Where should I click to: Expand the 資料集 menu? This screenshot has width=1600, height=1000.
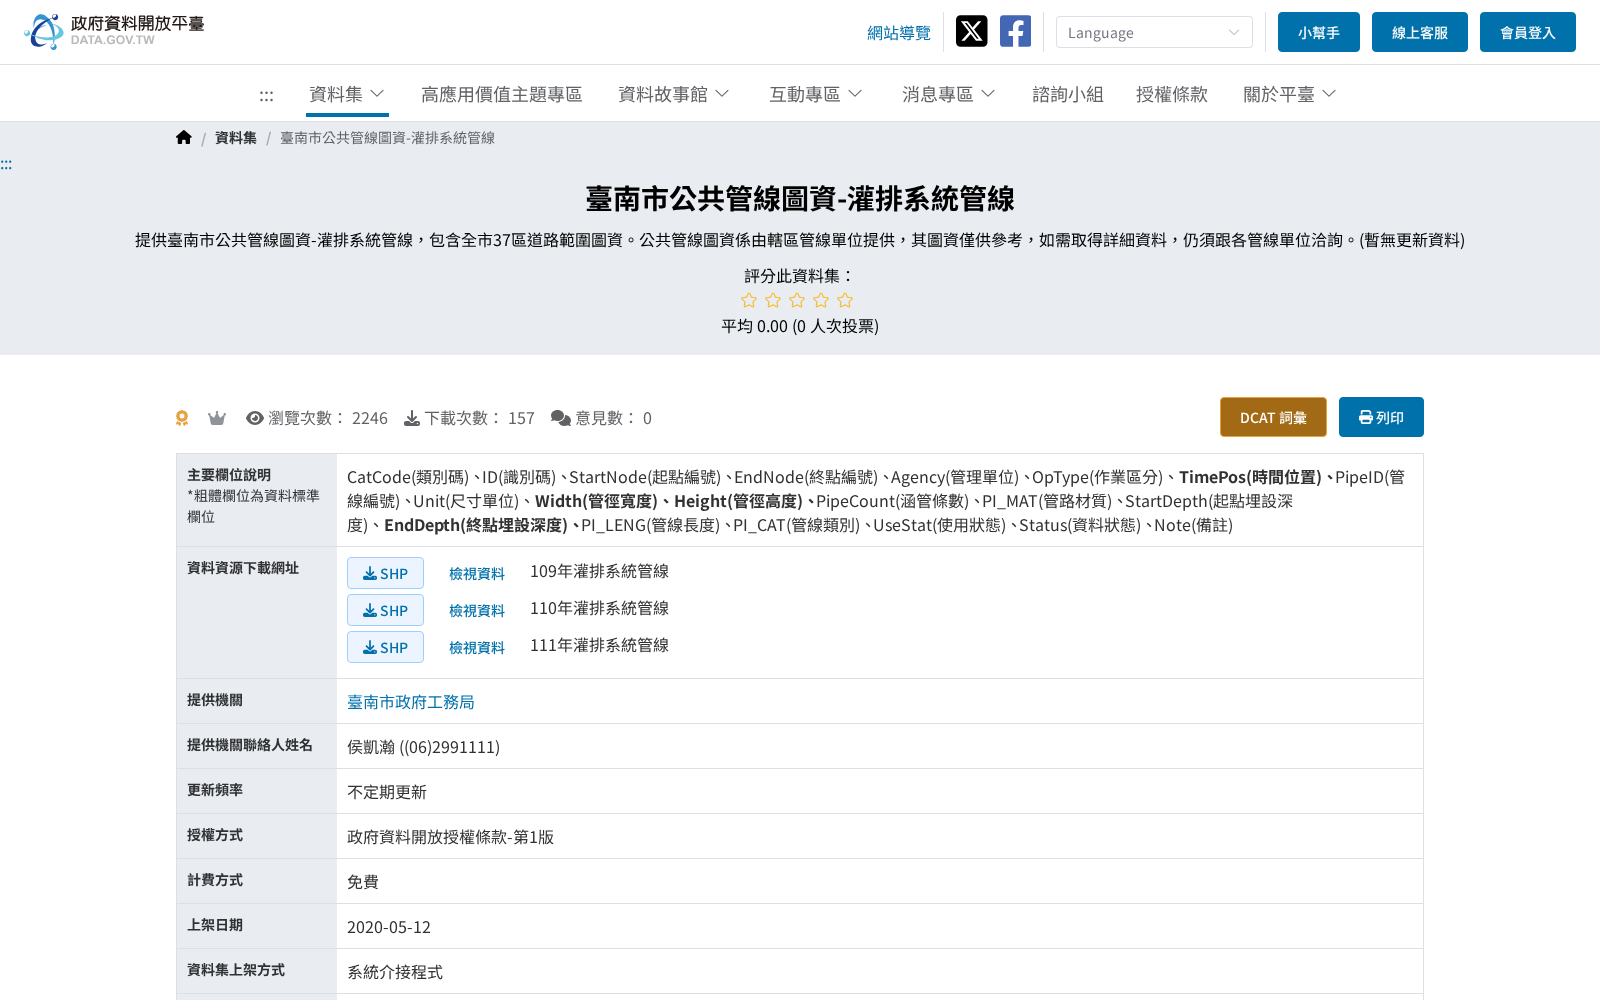[347, 94]
